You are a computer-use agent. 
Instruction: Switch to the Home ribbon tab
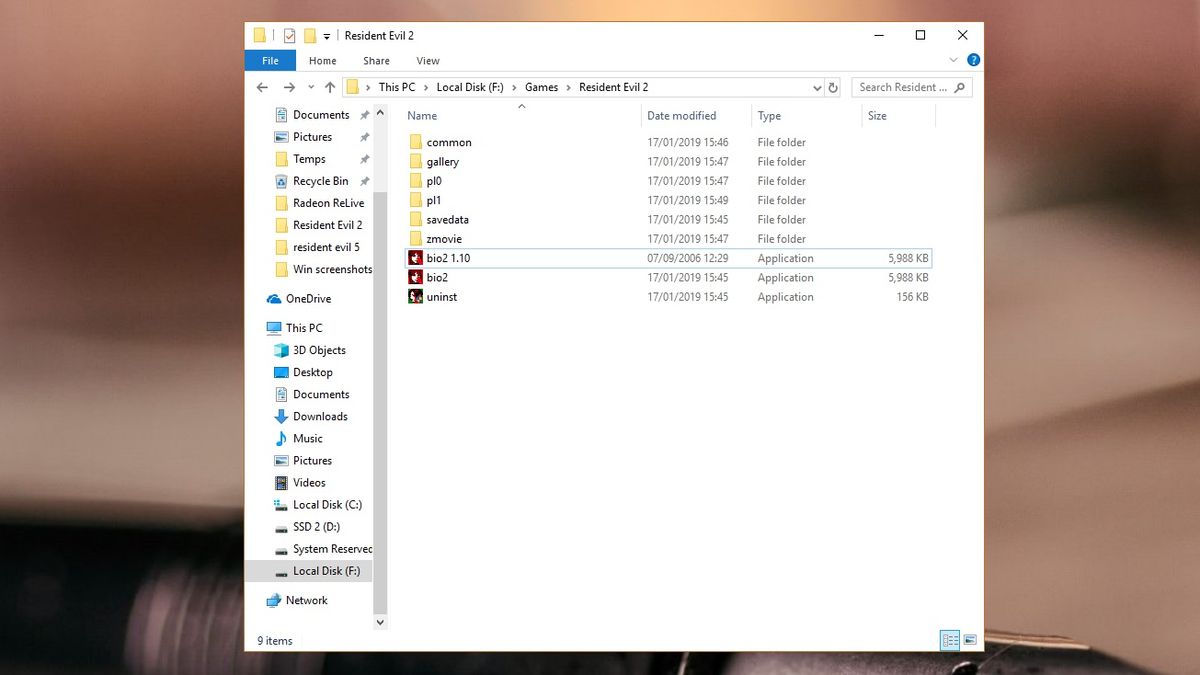[323, 60]
